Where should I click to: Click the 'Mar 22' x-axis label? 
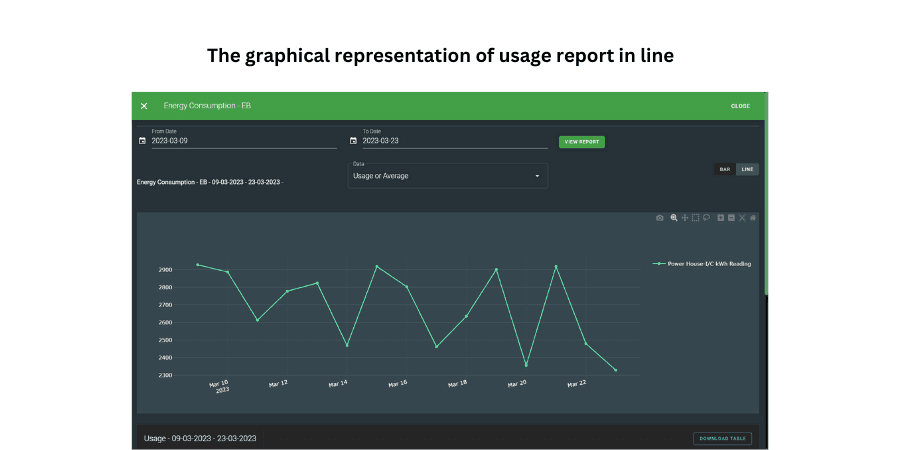click(x=577, y=383)
